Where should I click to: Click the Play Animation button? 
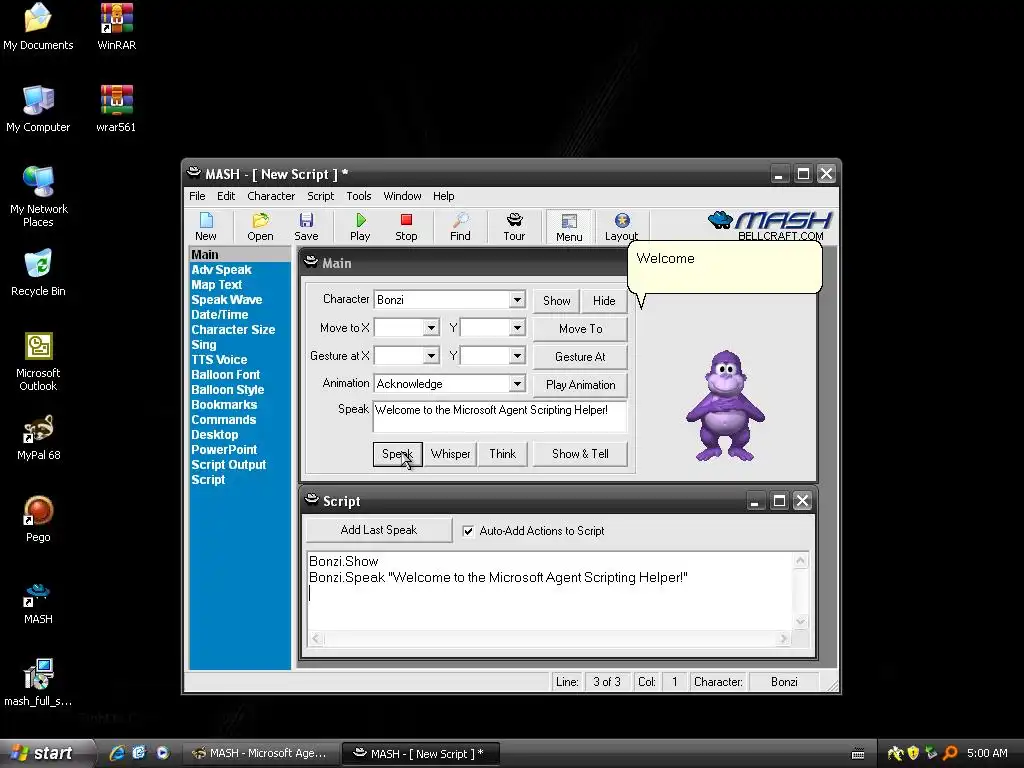(581, 385)
